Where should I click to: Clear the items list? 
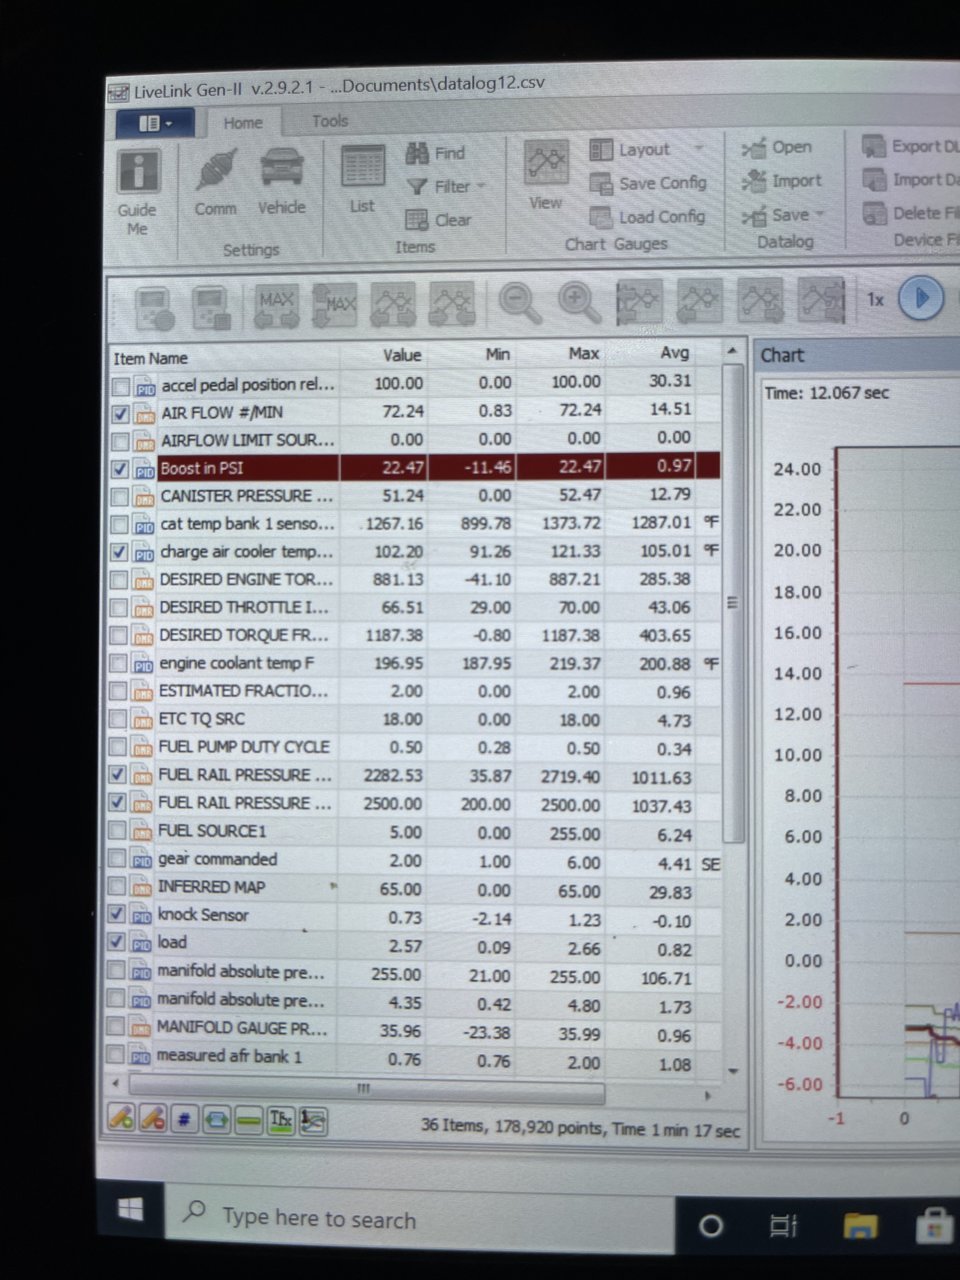pyautogui.click(x=438, y=220)
